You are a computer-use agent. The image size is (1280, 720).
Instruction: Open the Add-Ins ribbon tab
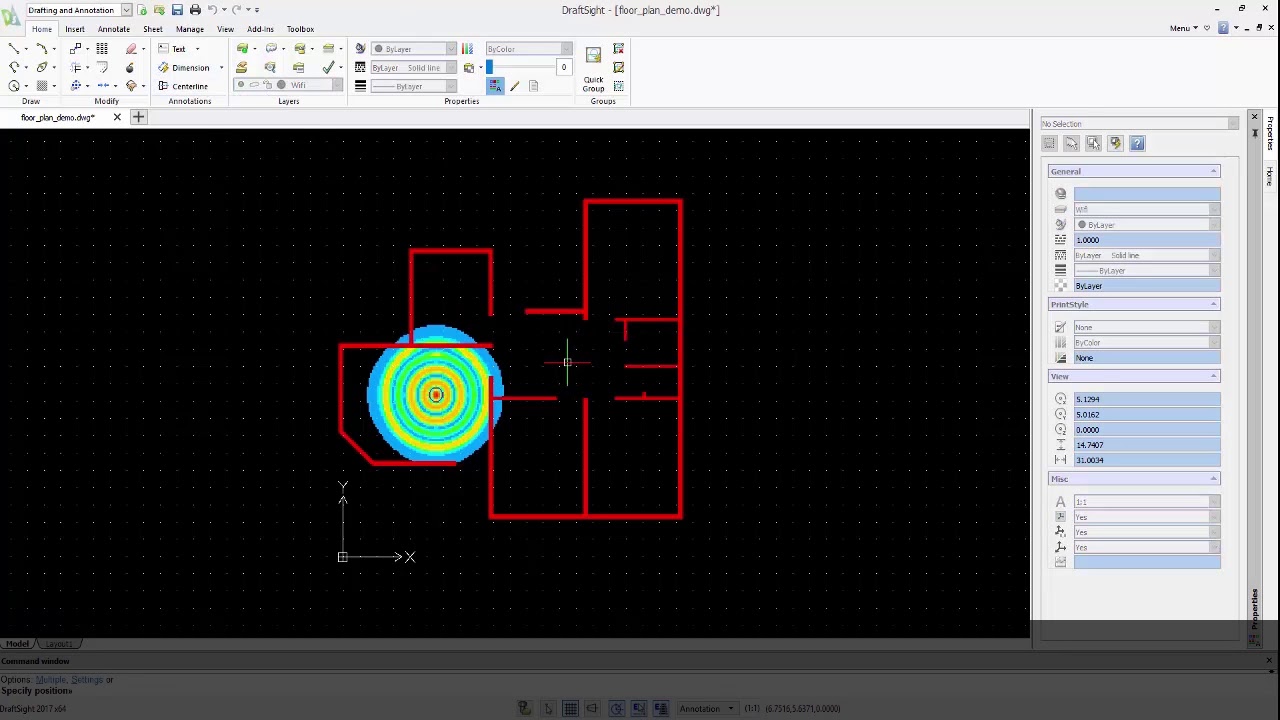[260, 29]
